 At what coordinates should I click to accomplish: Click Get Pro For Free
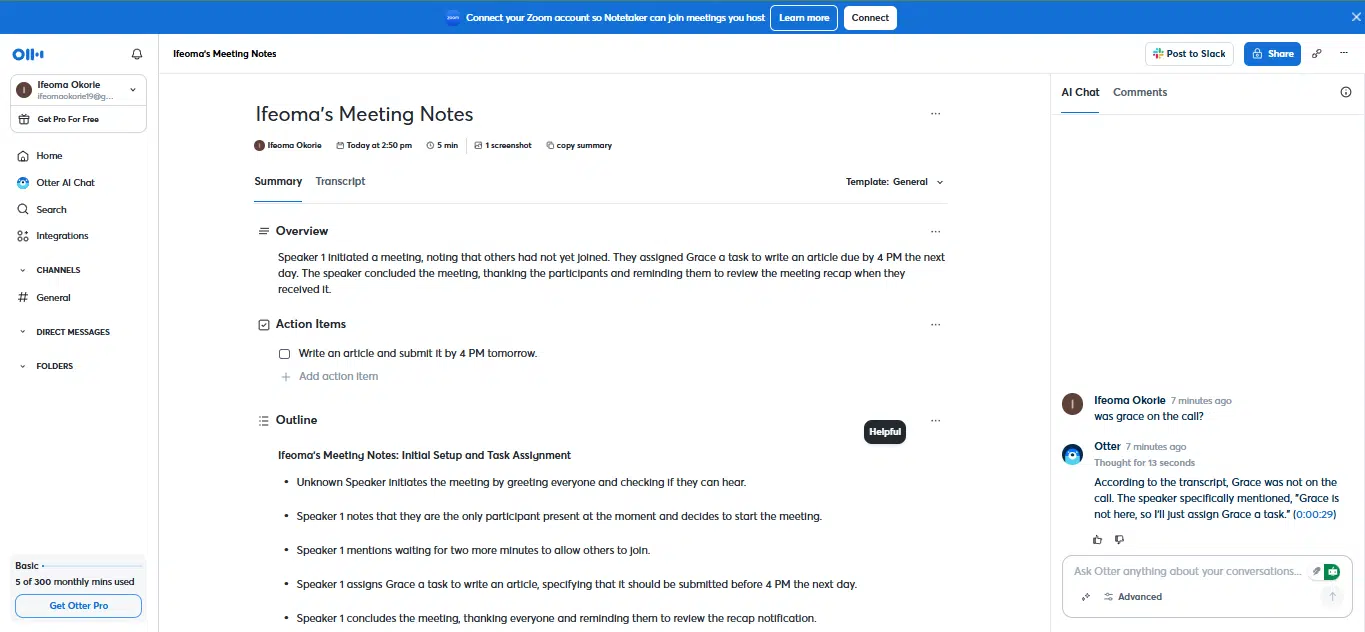click(78, 119)
